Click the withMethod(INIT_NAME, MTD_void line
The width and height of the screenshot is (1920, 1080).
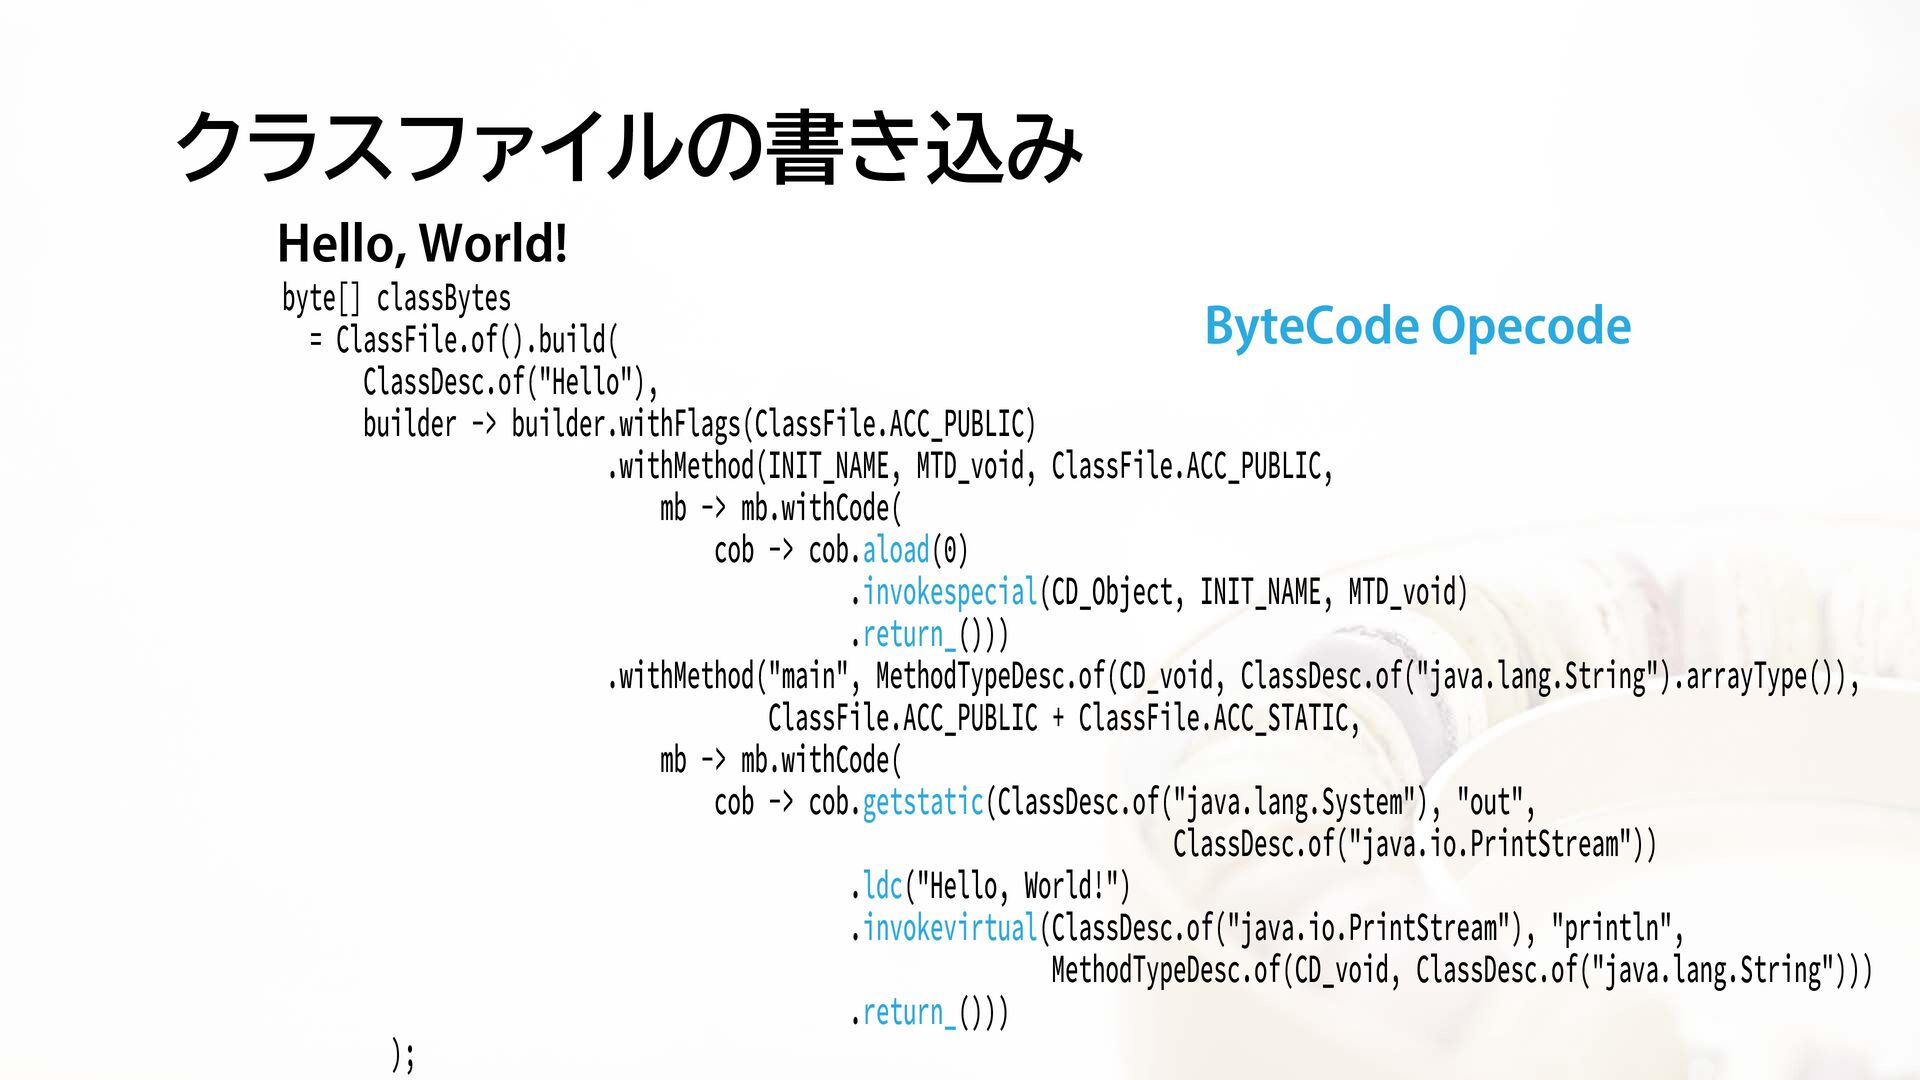point(970,466)
